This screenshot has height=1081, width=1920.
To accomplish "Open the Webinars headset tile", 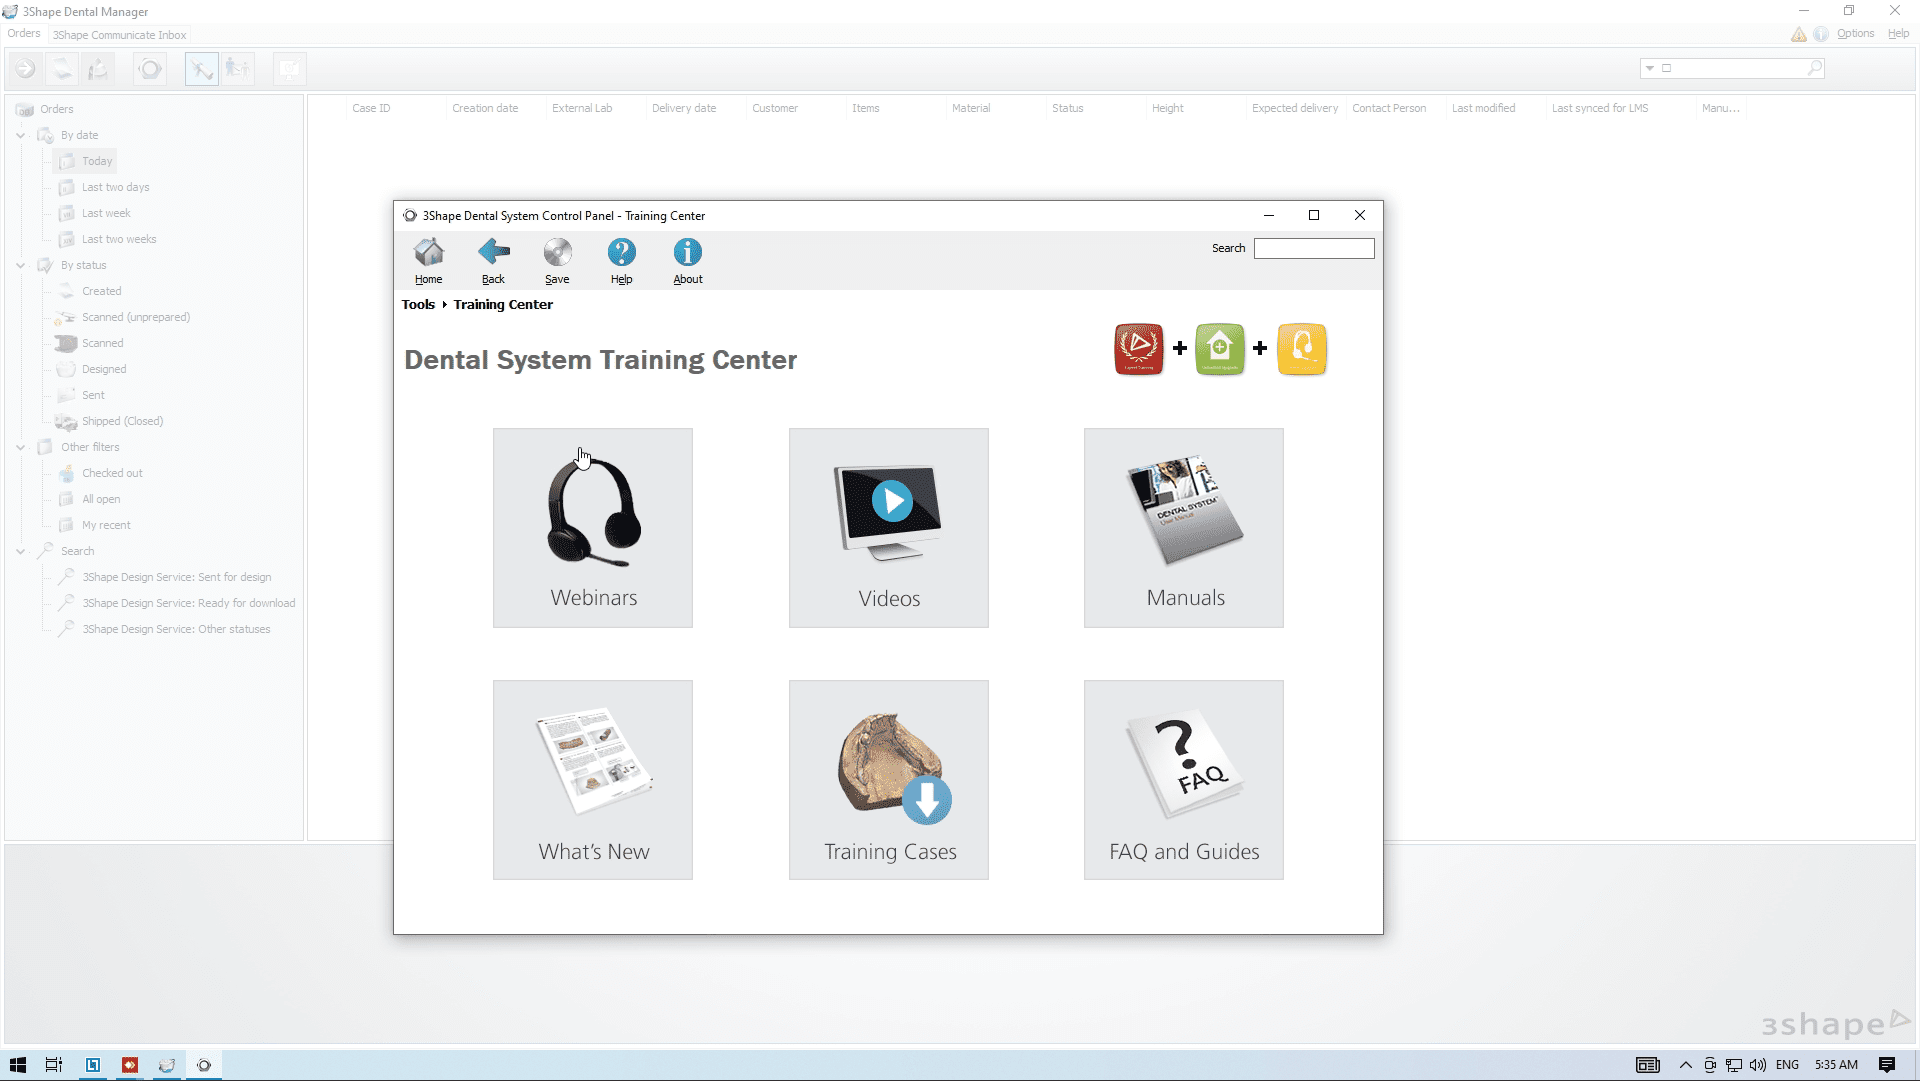I will pos(592,528).
